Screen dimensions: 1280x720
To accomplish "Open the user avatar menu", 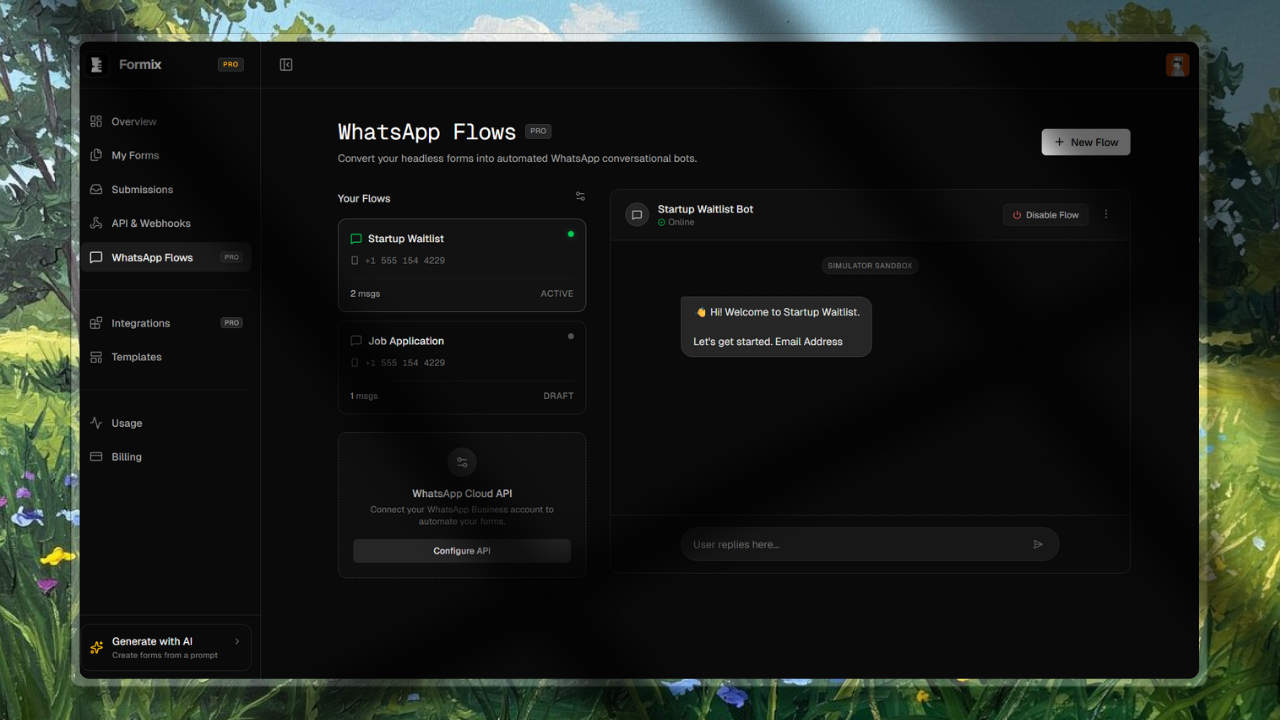I will [x=1177, y=65].
